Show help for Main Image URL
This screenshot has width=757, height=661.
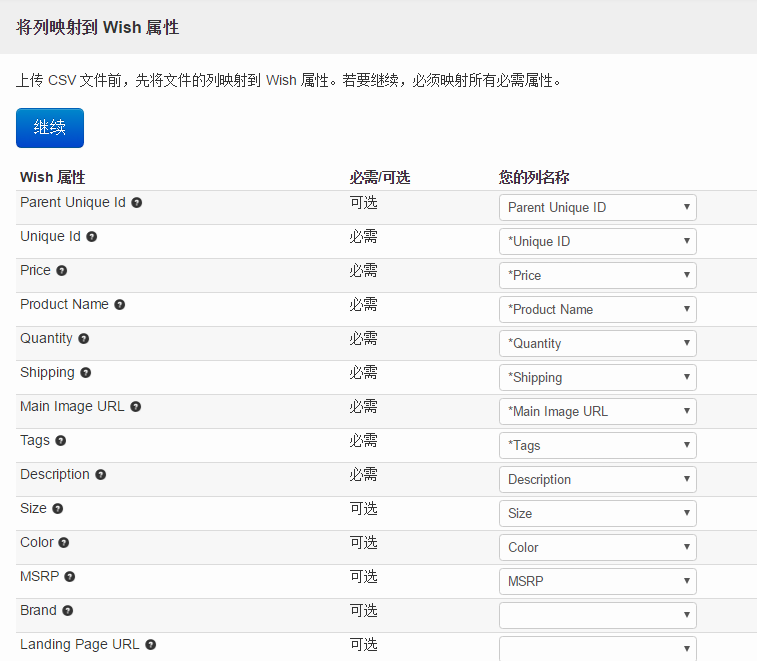tap(136, 407)
